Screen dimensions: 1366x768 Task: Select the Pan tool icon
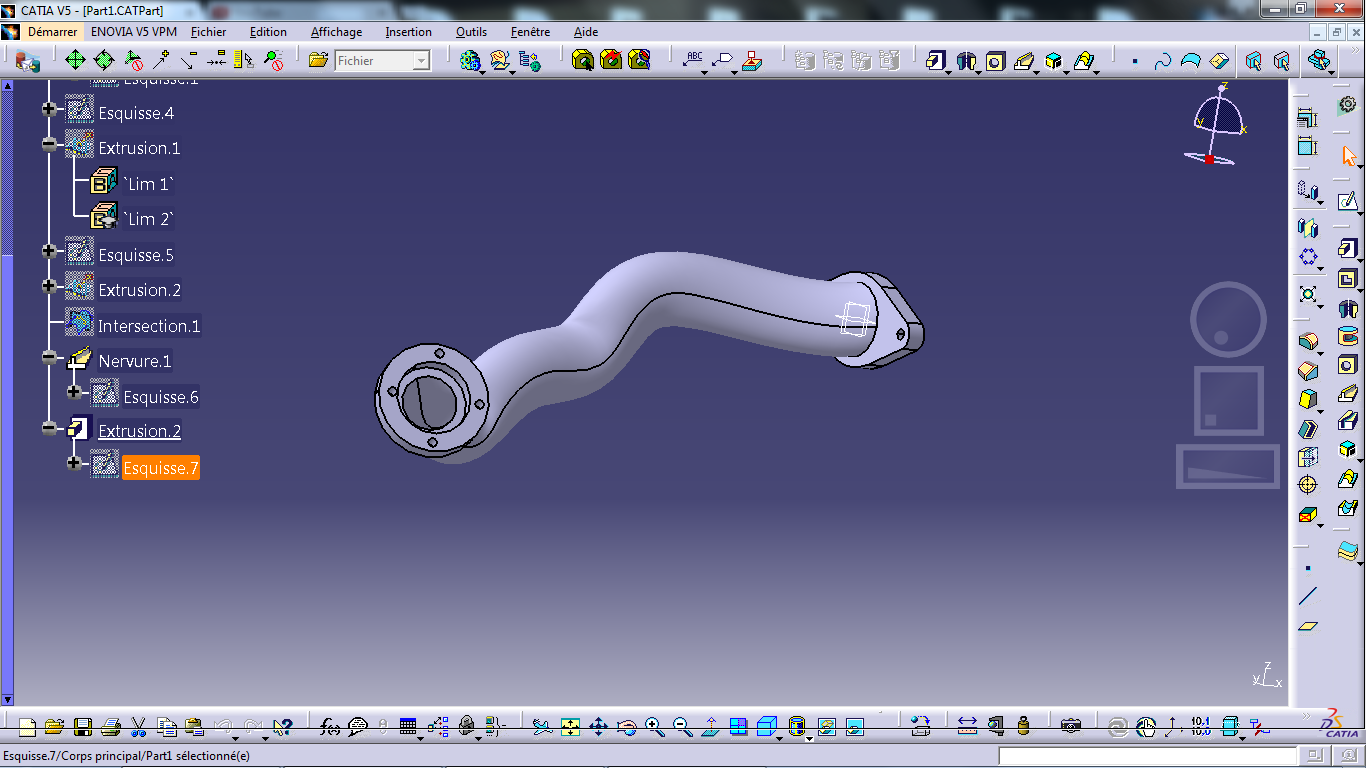coord(598,727)
